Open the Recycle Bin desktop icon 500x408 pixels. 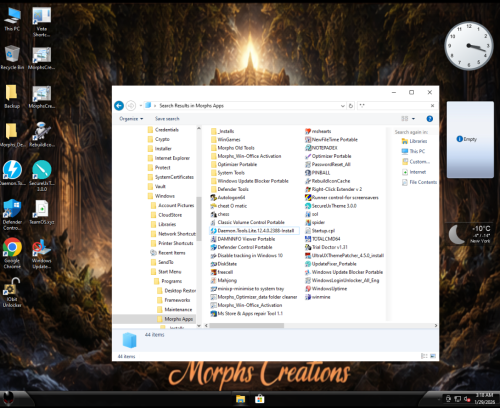coord(12,57)
